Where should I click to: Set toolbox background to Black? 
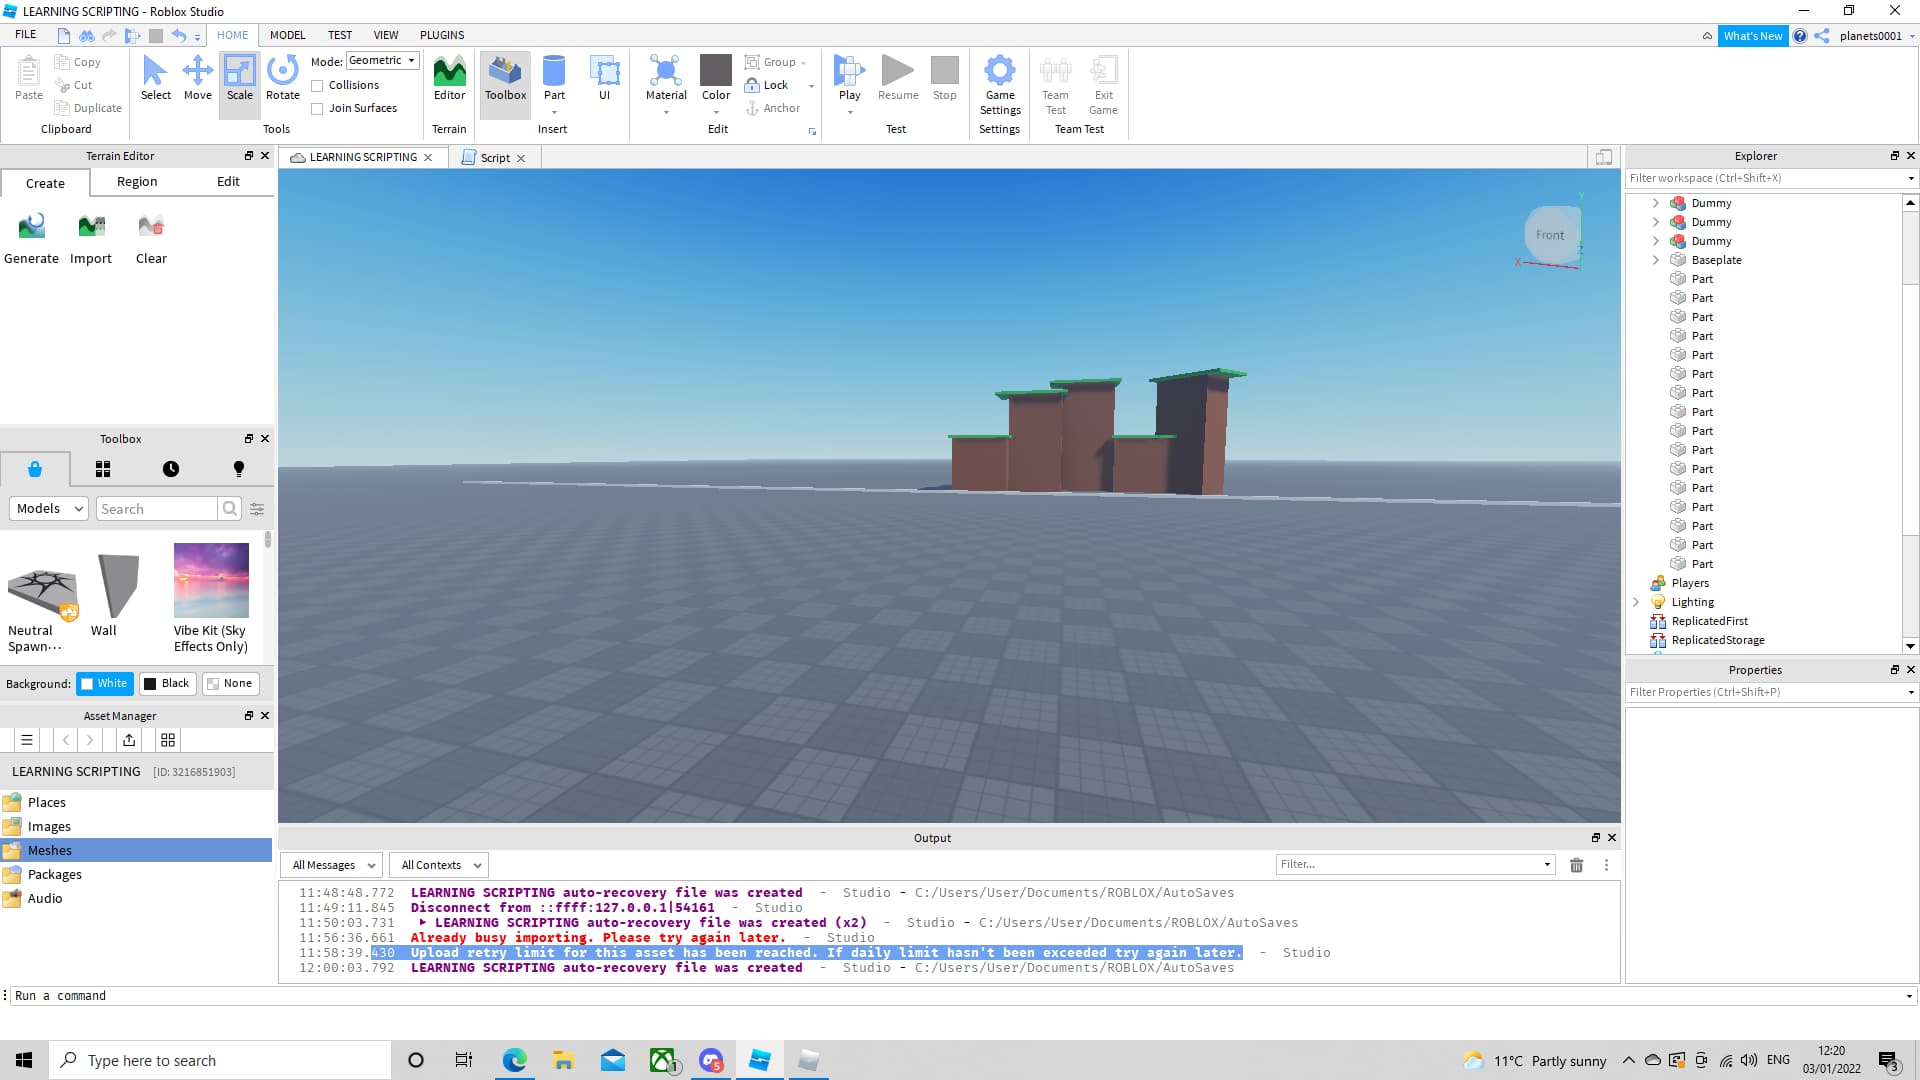167,684
